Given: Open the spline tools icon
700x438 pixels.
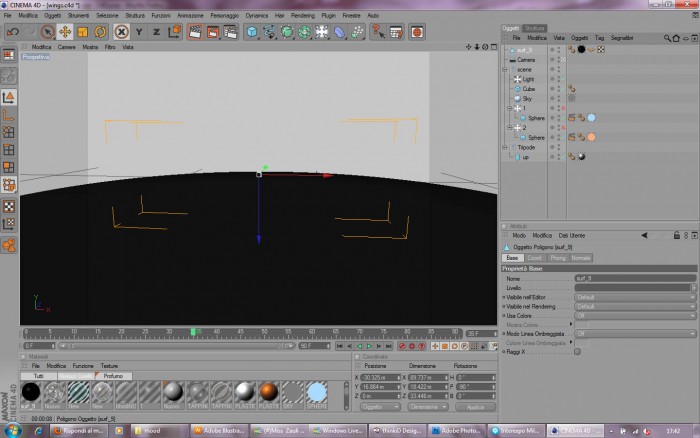Looking at the screenshot, I should [269, 32].
